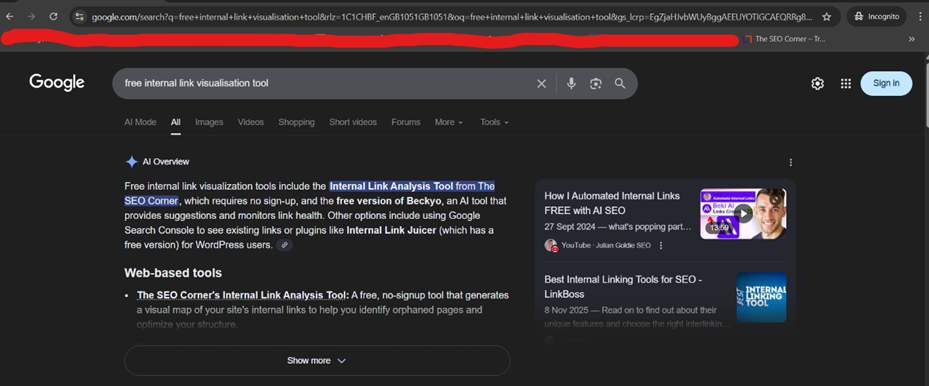Switch to Short videos tab
Viewport: 929px width, 386px height.
(353, 122)
